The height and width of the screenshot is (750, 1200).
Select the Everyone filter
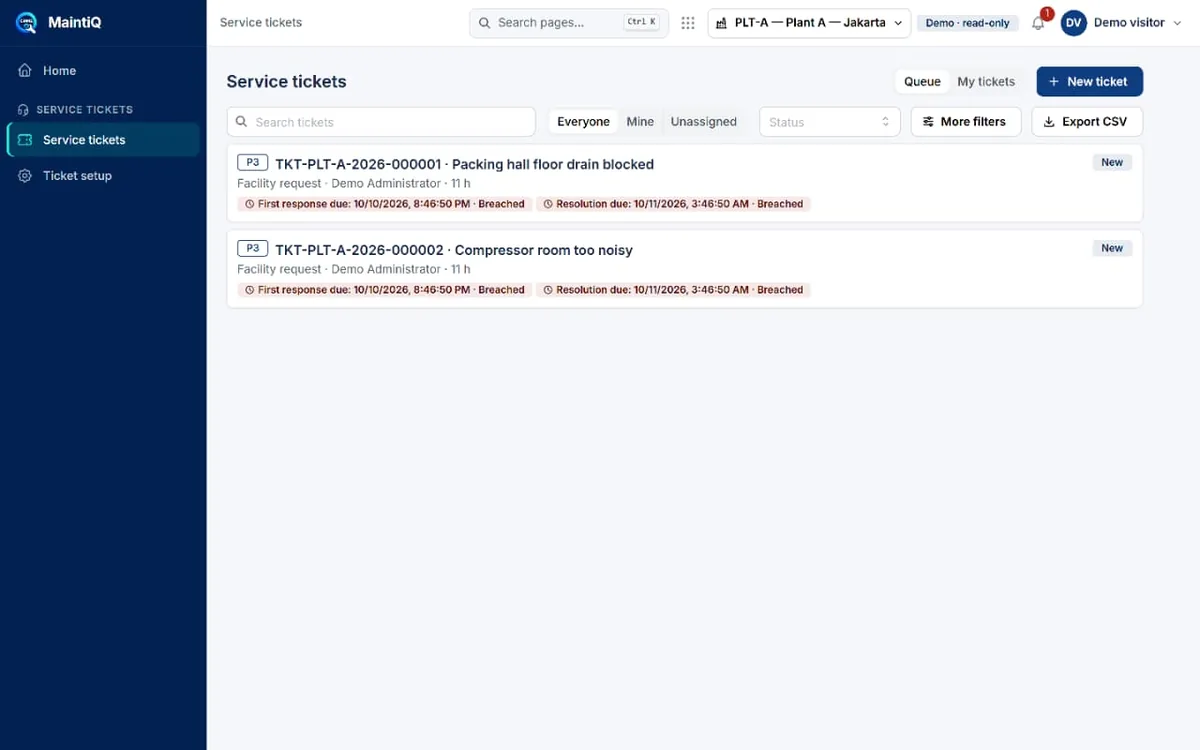[x=583, y=122]
